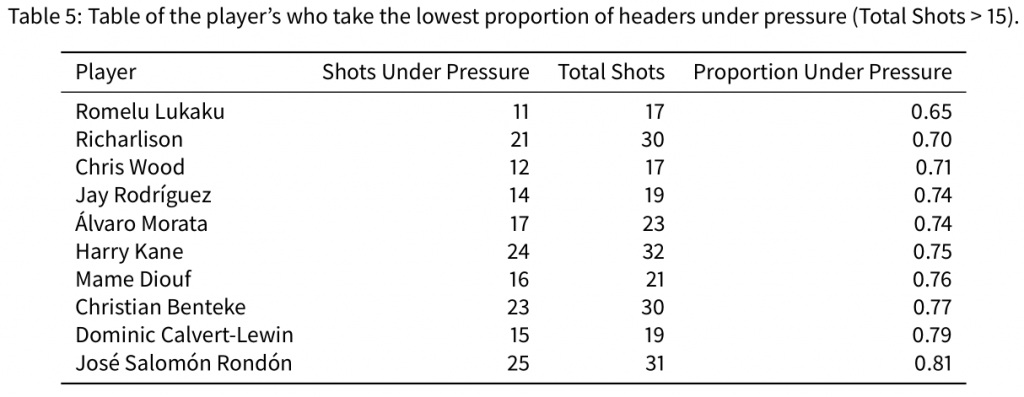Click on Chris Wood in the table
The image size is (1024, 397).
(x=130, y=167)
